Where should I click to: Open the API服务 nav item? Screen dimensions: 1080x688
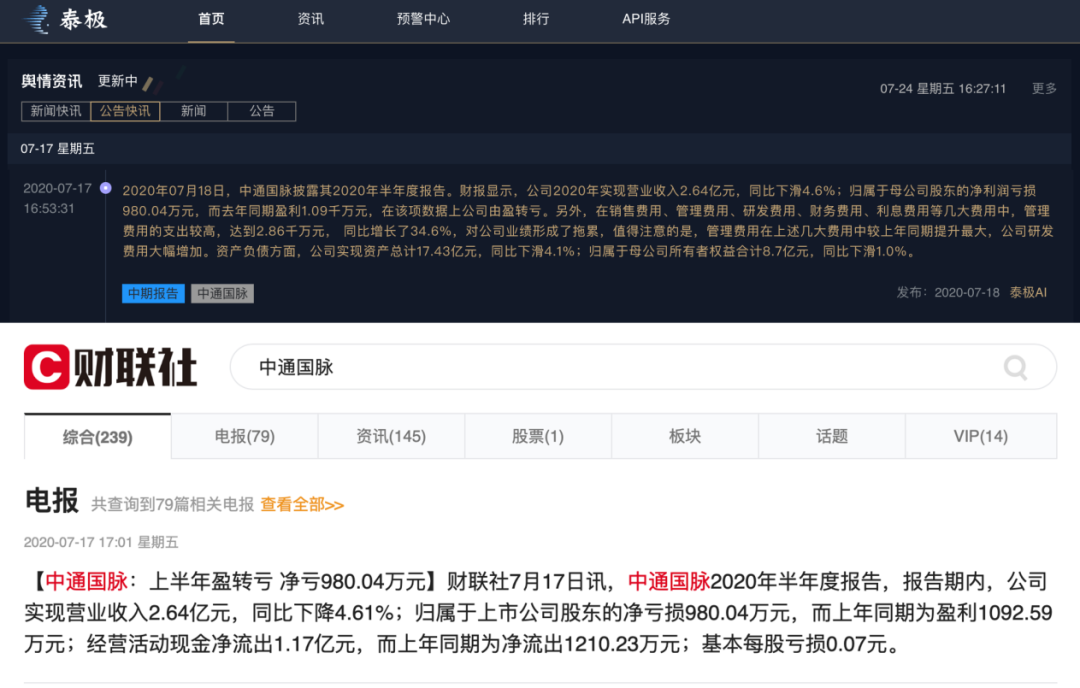(x=646, y=19)
